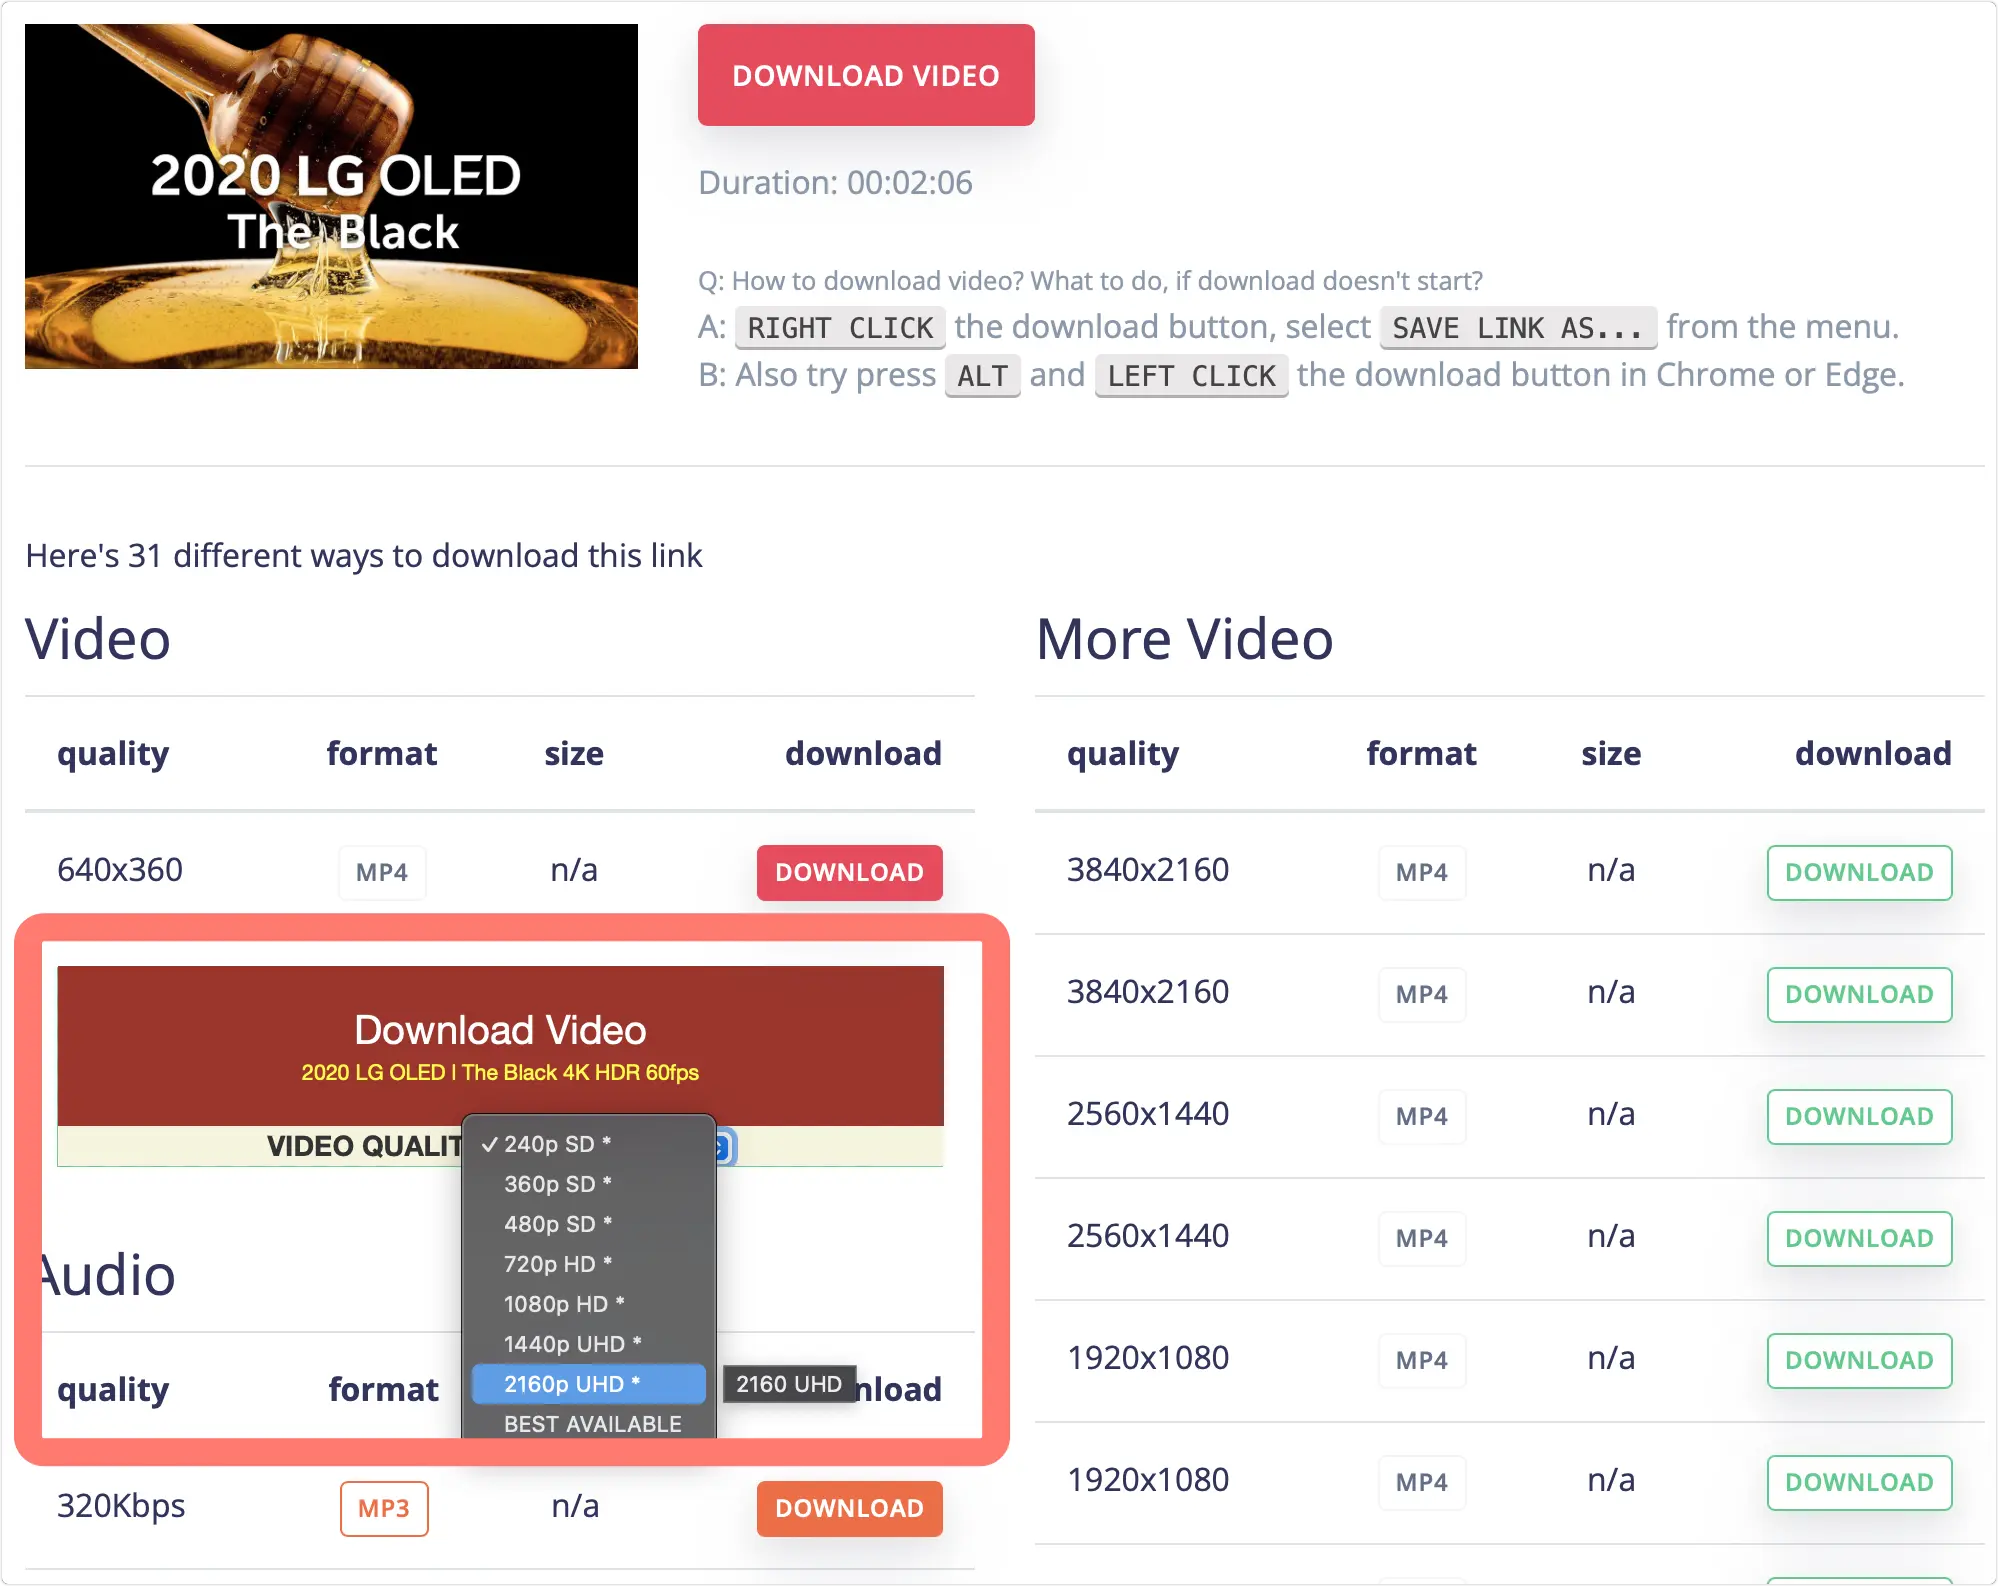
Task: Click the '2020 LG OLED | The Black 4K HDR 60fps' title
Action: [x=500, y=1073]
